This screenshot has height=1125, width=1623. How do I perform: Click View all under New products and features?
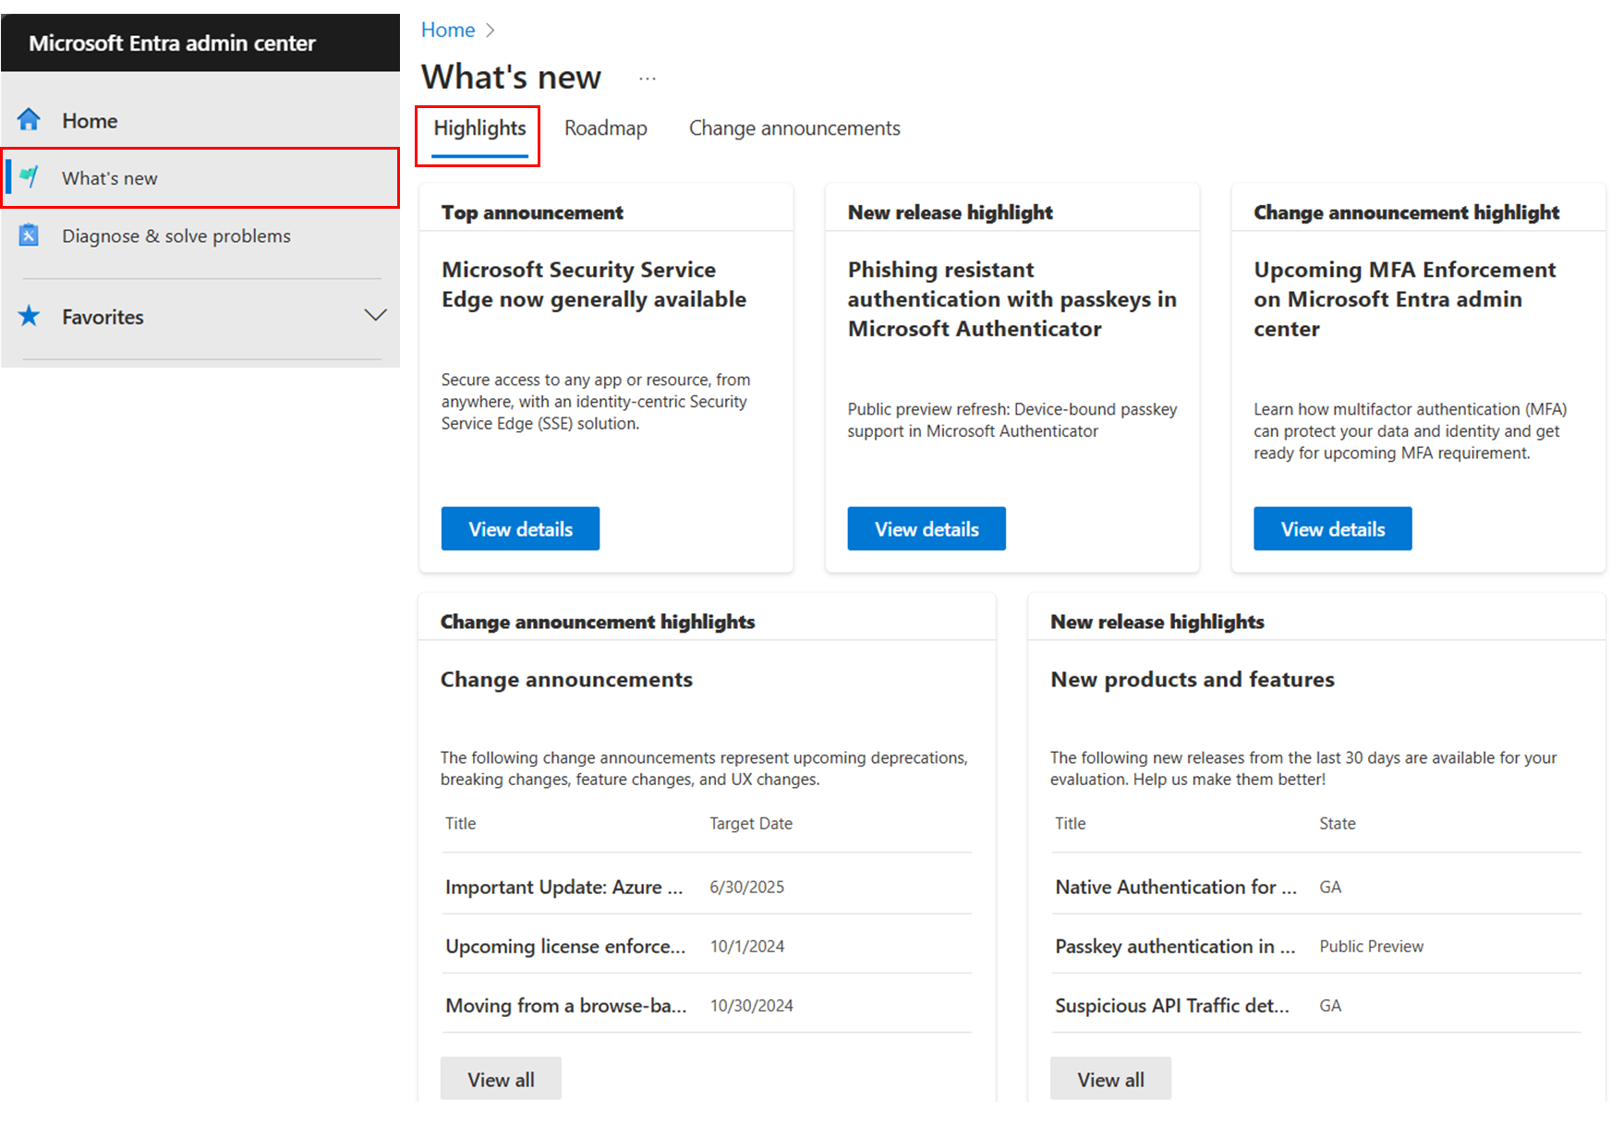coord(1110,1079)
